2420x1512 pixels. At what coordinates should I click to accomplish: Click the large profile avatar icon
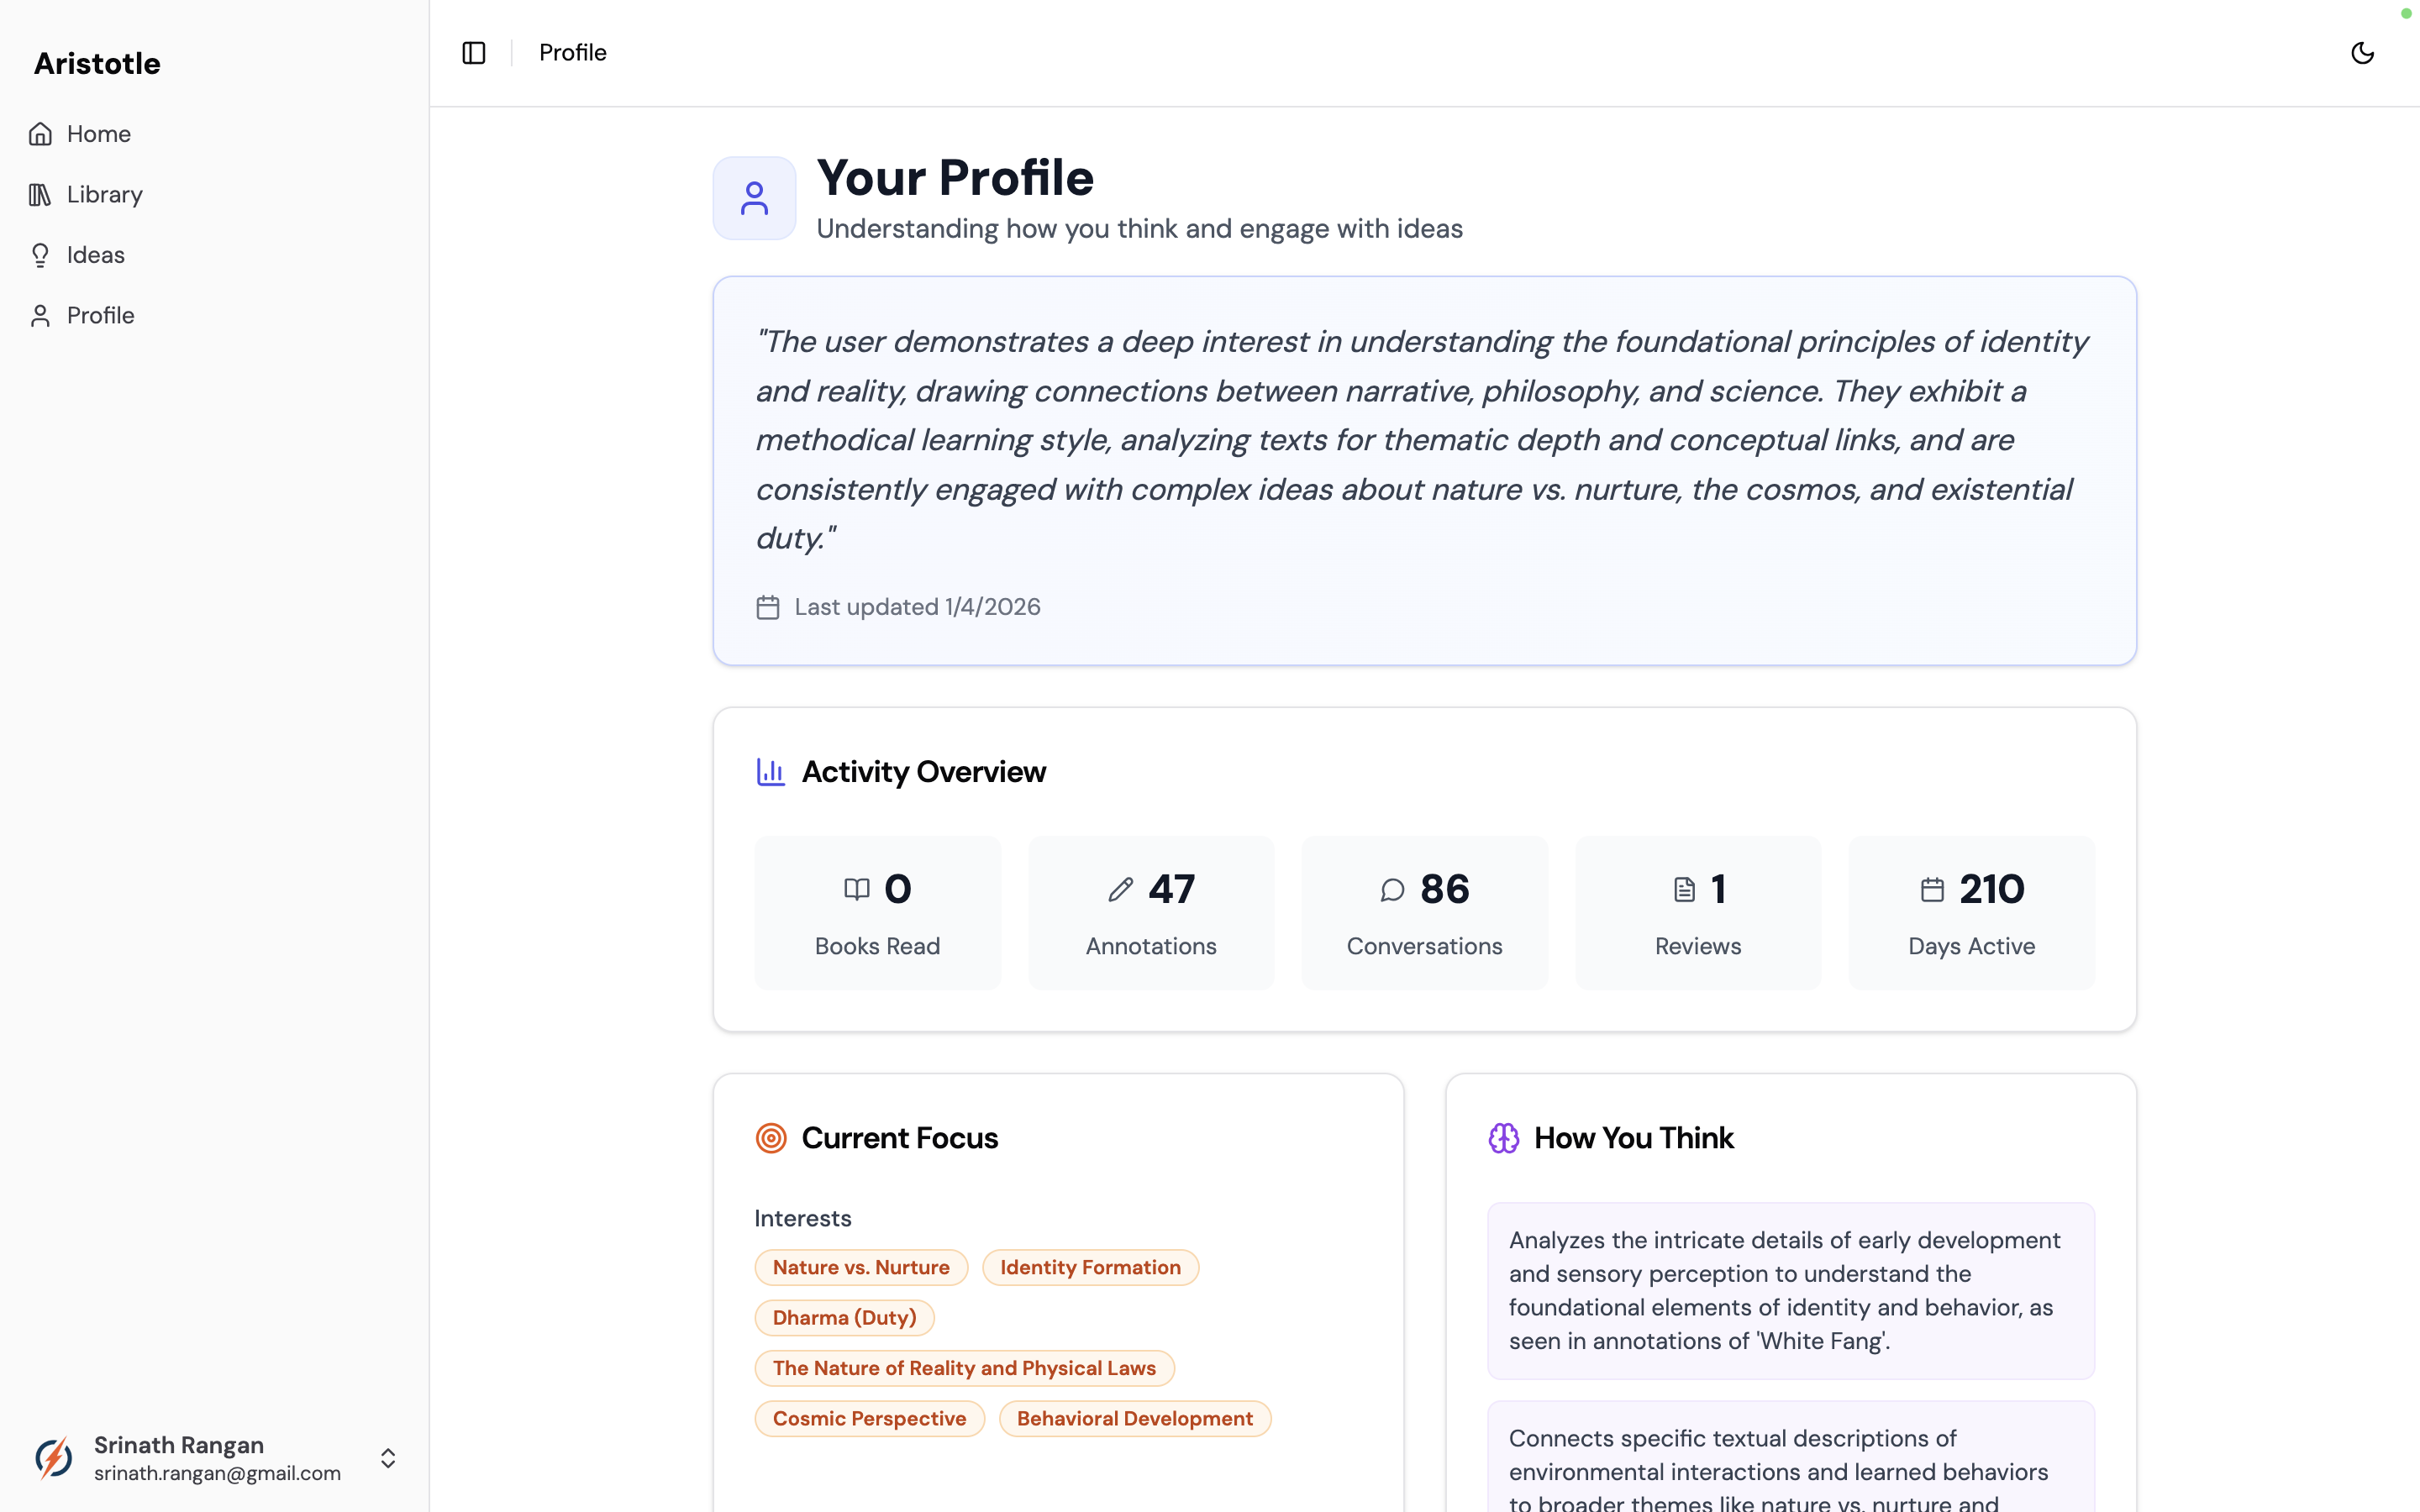754,198
